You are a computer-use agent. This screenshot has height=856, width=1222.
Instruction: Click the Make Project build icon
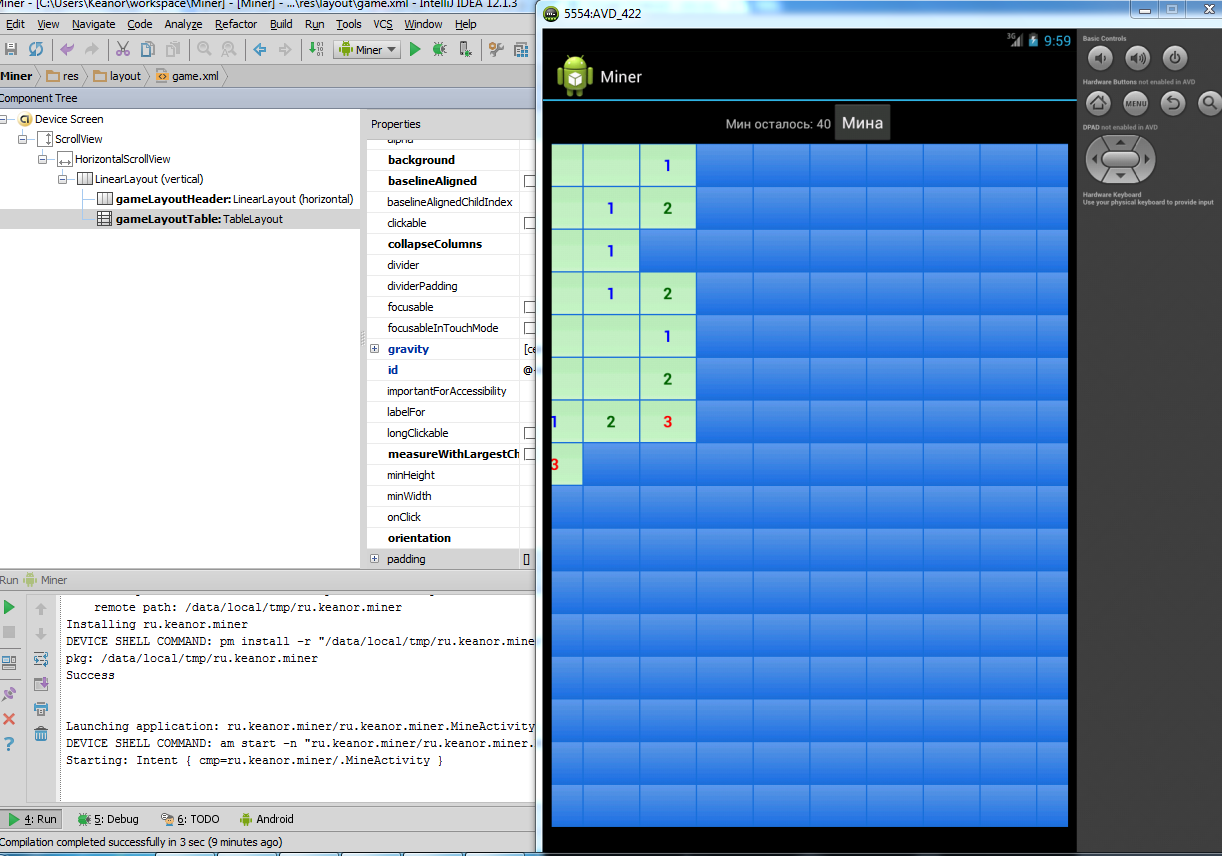[316, 49]
